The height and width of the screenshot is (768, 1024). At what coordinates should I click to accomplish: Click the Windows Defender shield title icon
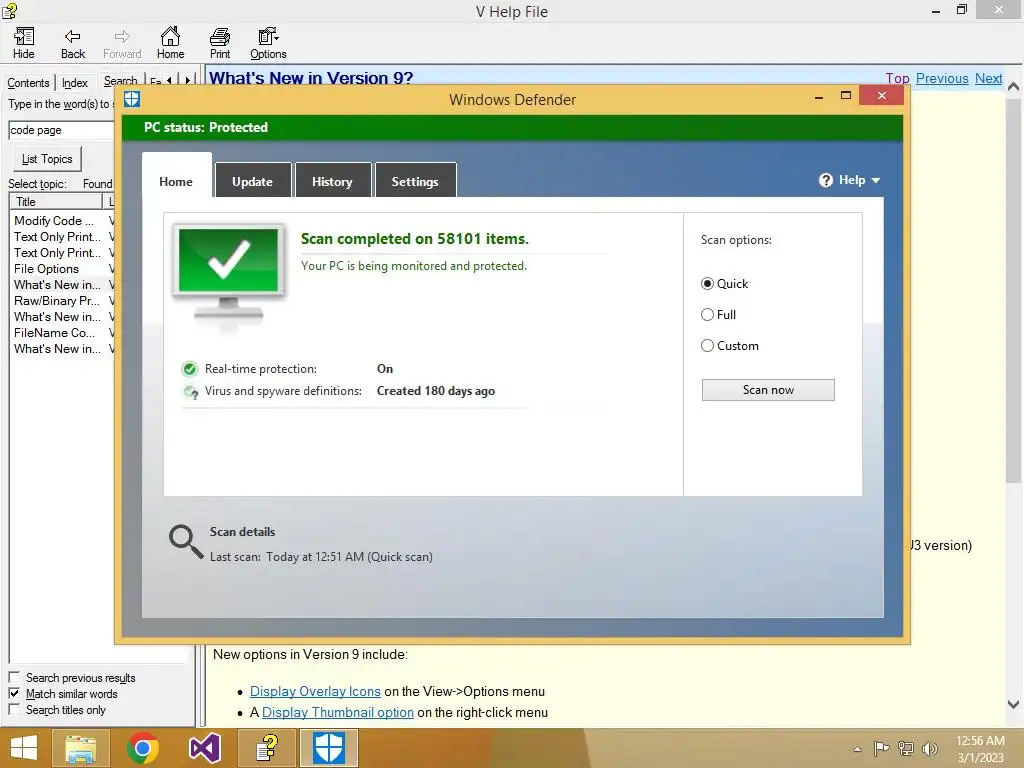click(132, 99)
